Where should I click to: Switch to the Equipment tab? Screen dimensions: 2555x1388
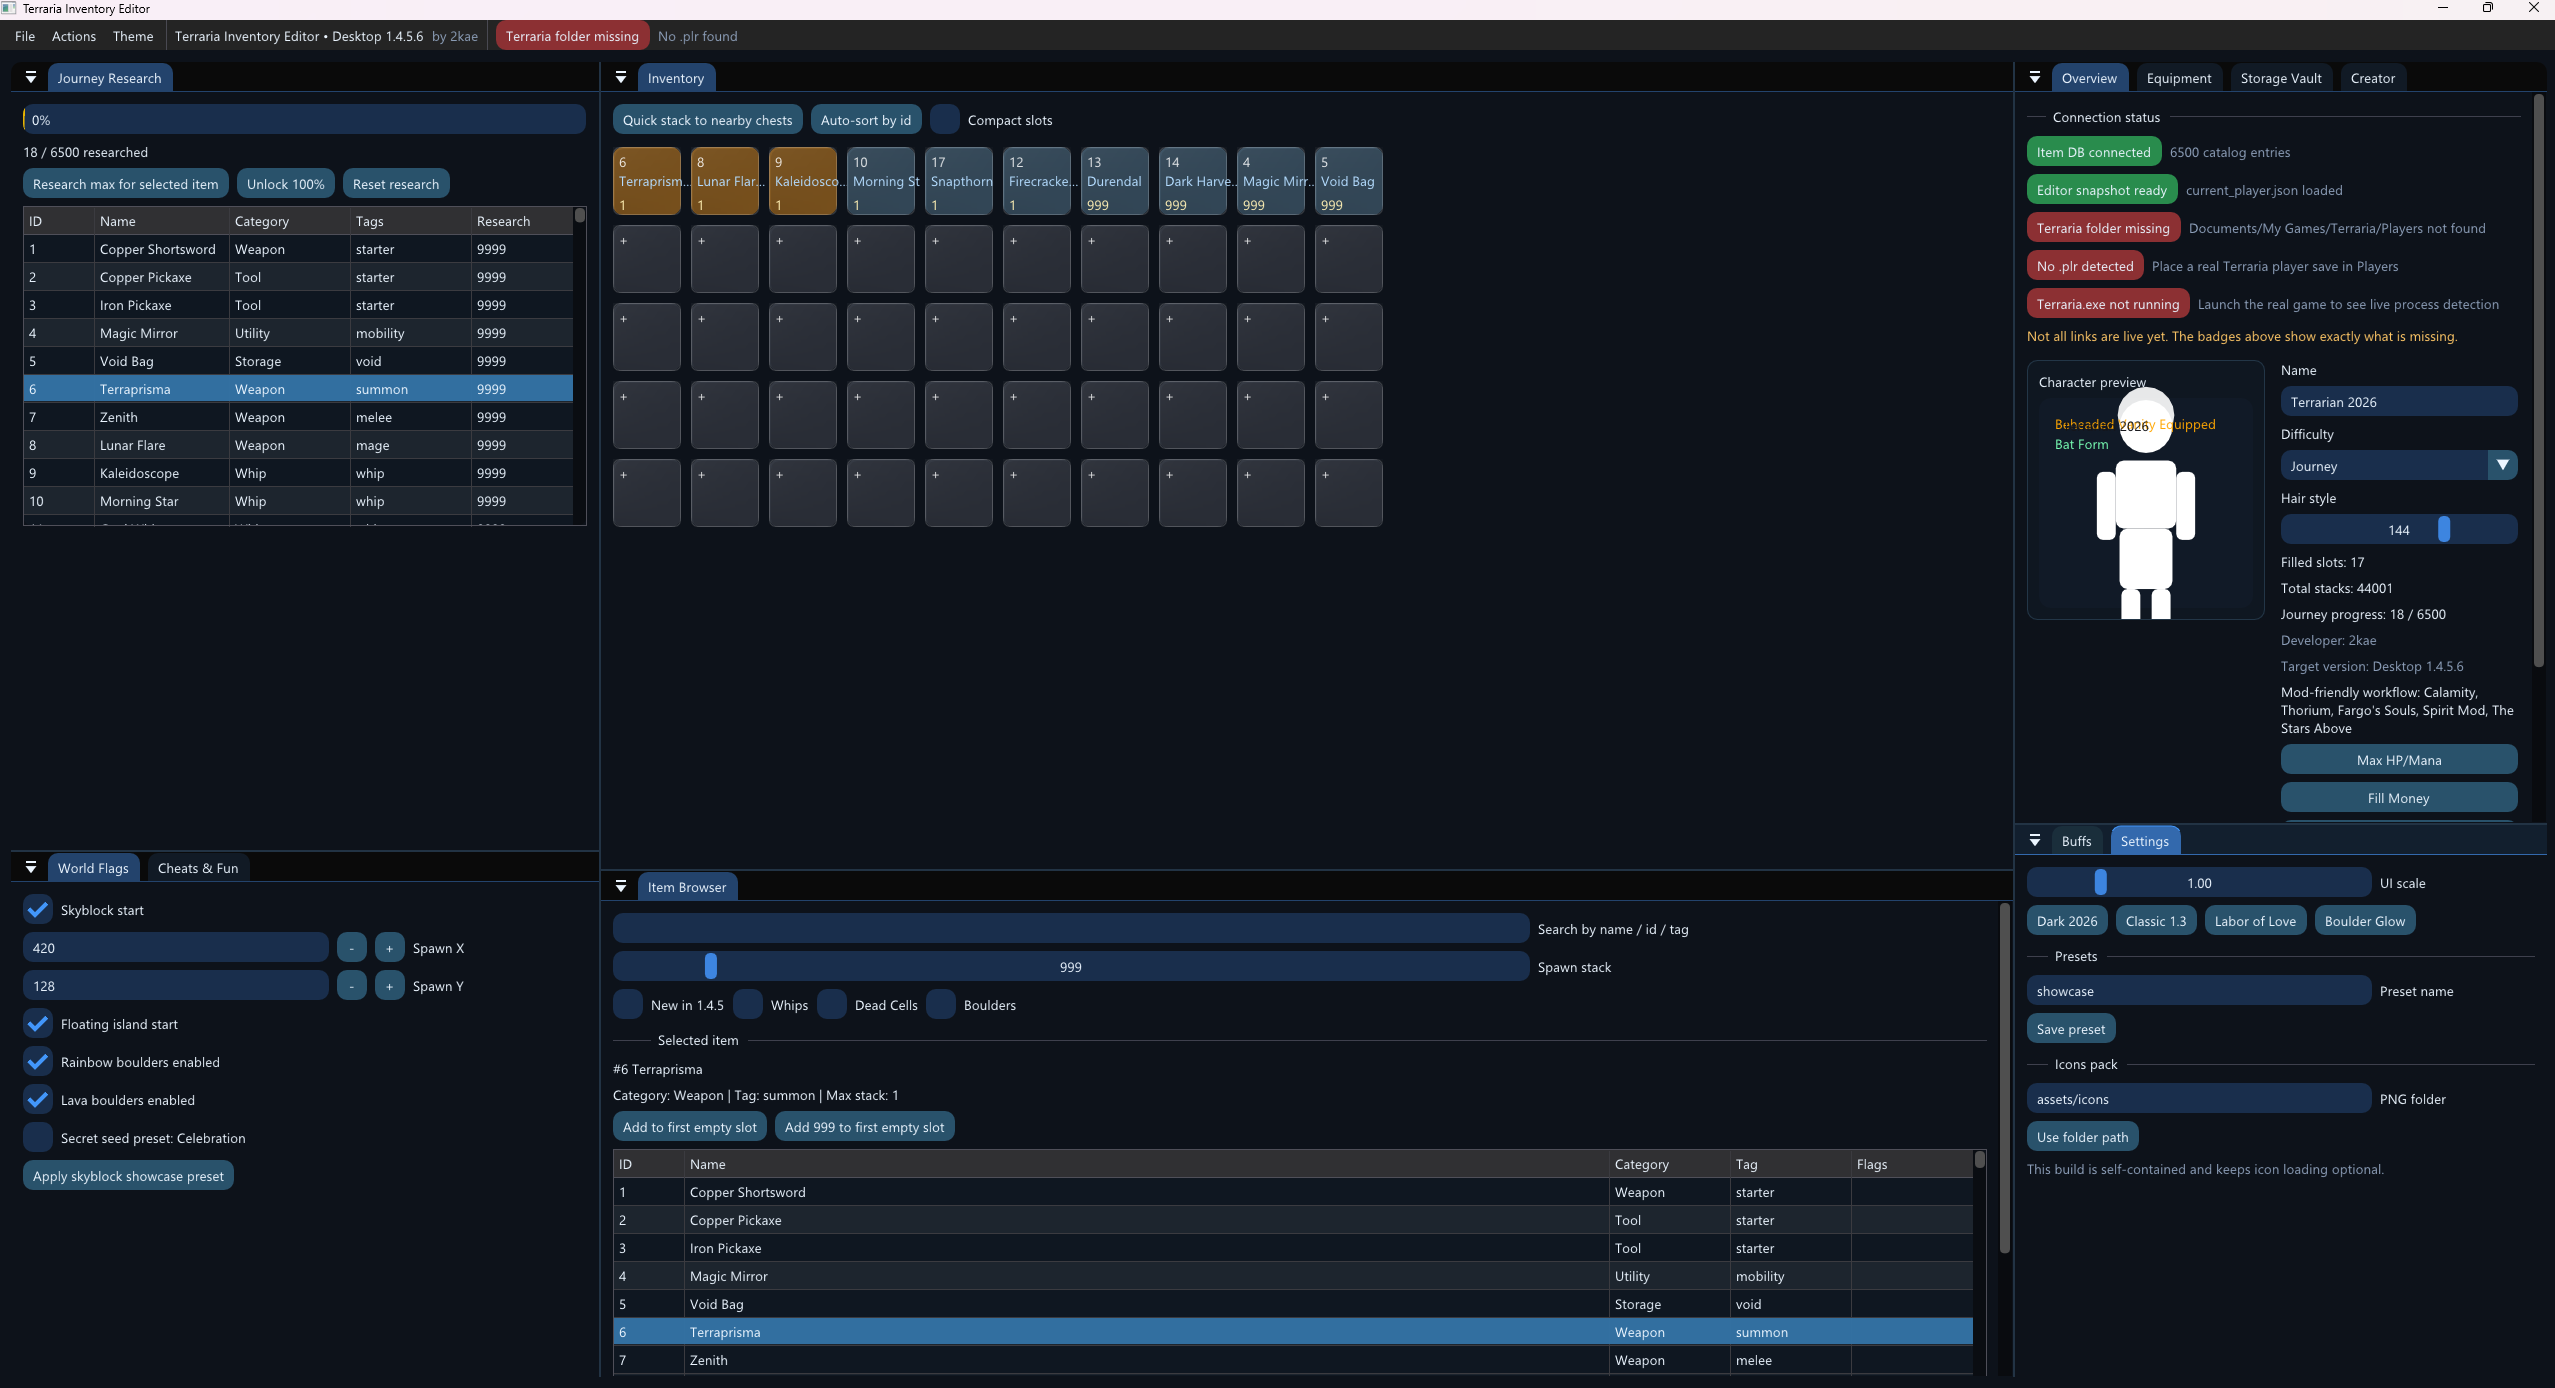2180,78
